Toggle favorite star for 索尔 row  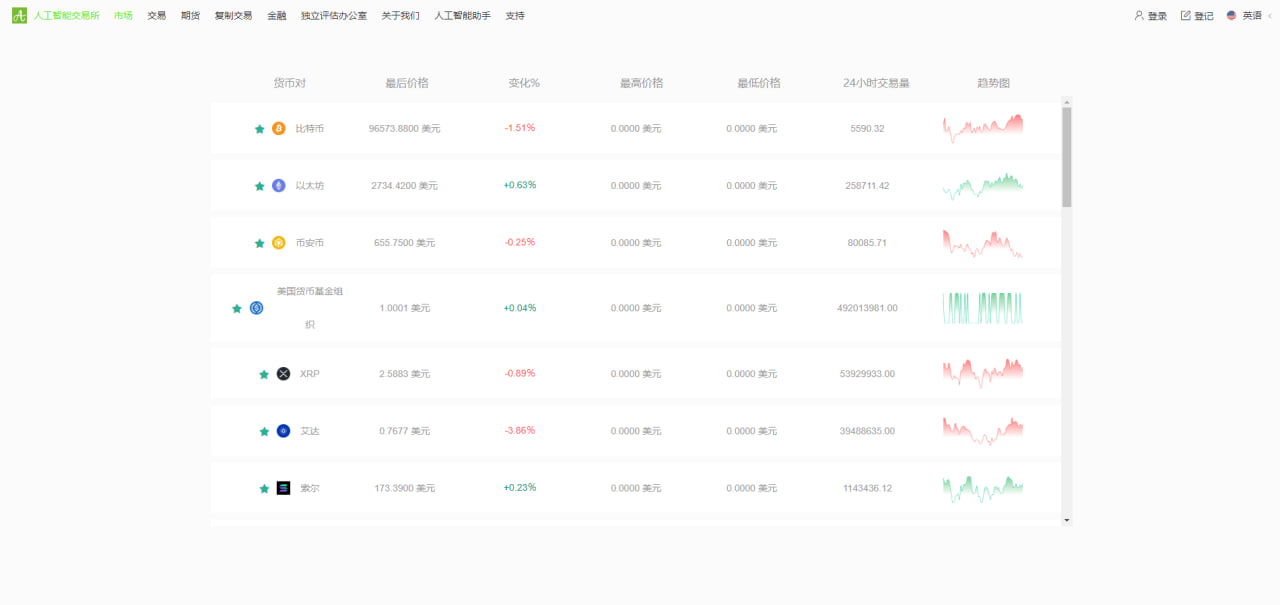pyautogui.click(x=264, y=488)
